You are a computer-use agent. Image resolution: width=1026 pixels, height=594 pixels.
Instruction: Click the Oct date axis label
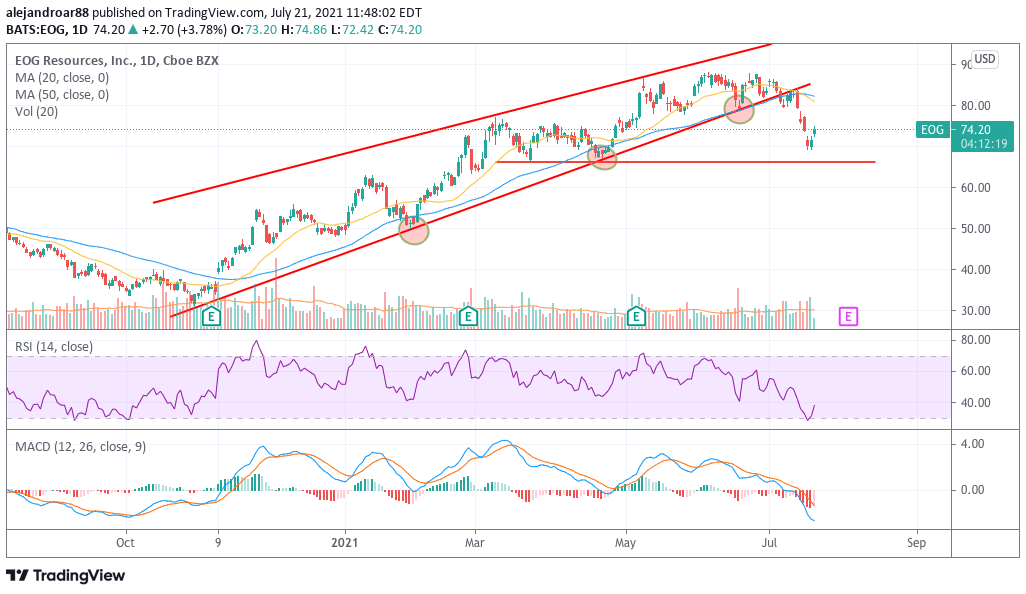[125, 543]
